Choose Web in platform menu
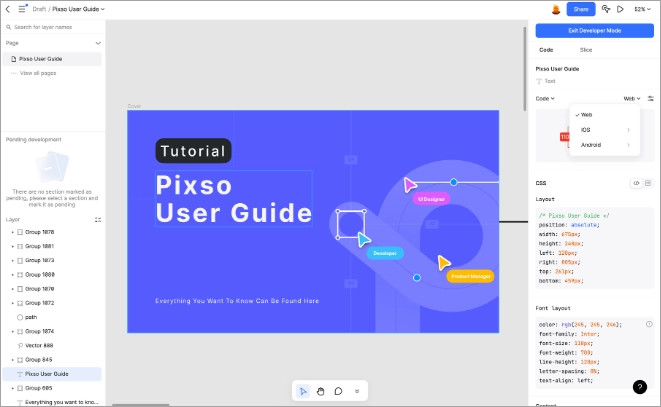 click(605, 115)
